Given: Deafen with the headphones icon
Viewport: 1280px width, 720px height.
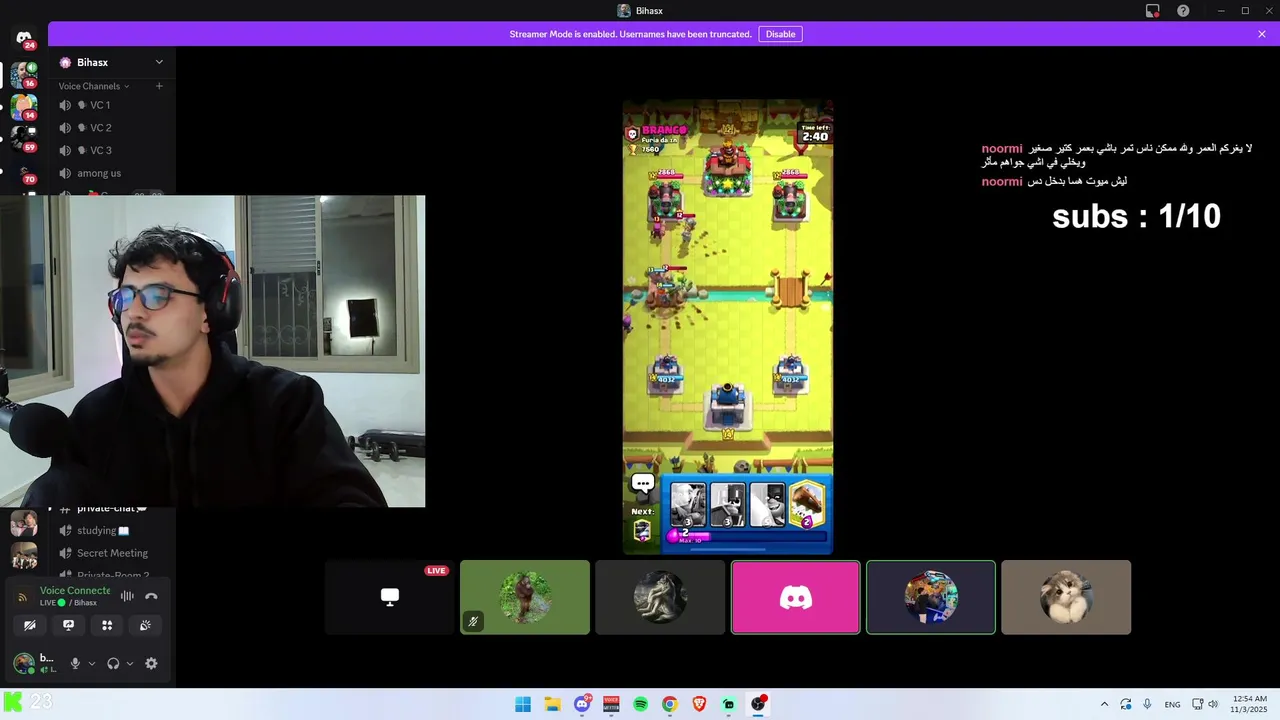Looking at the screenshot, I should [113, 663].
